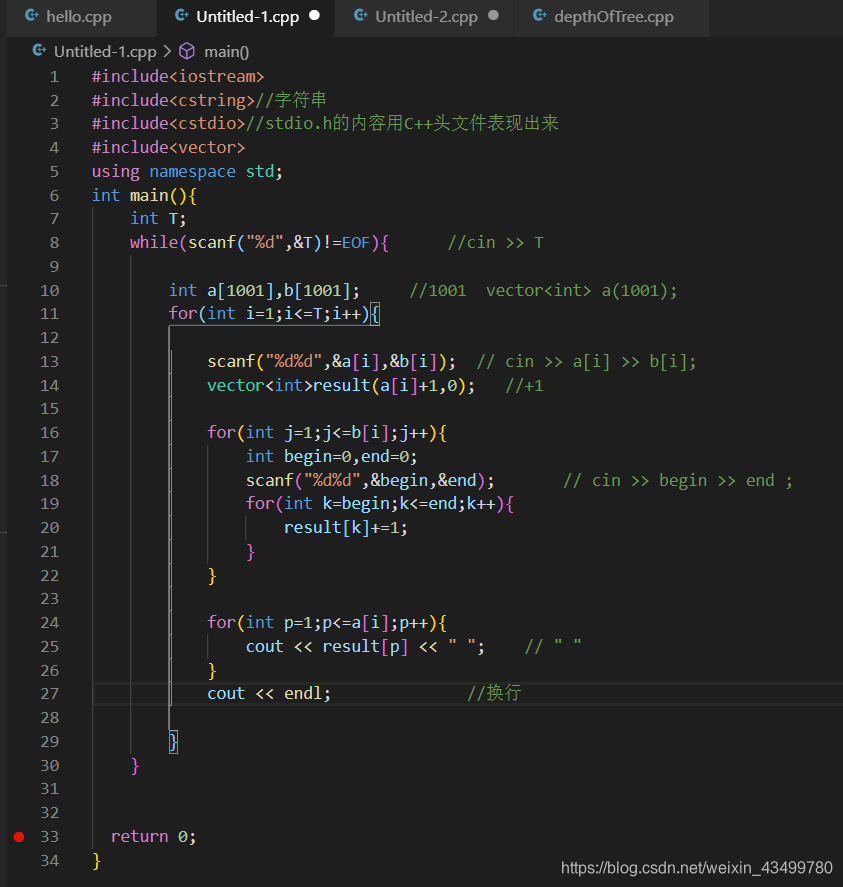Click the C++ file icon on Untitled-2.cpp tab

pyautogui.click(x=361, y=16)
